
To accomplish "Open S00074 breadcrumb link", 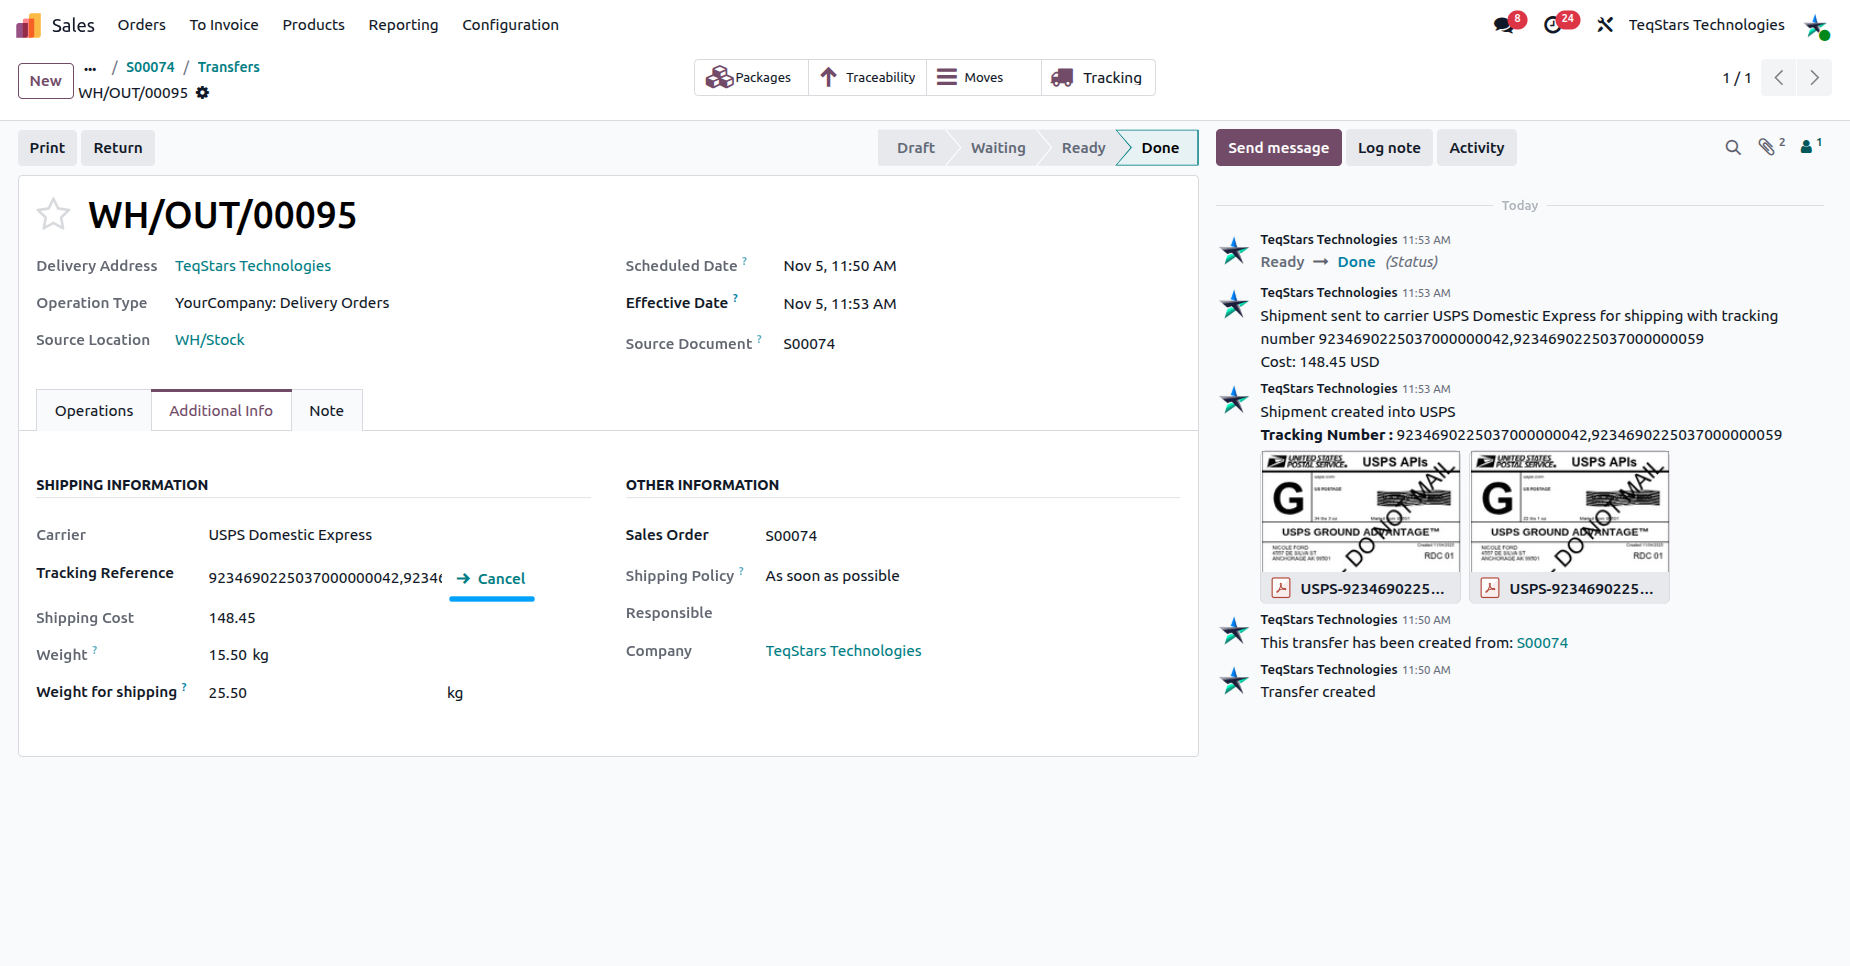I will [x=150, y=67].
